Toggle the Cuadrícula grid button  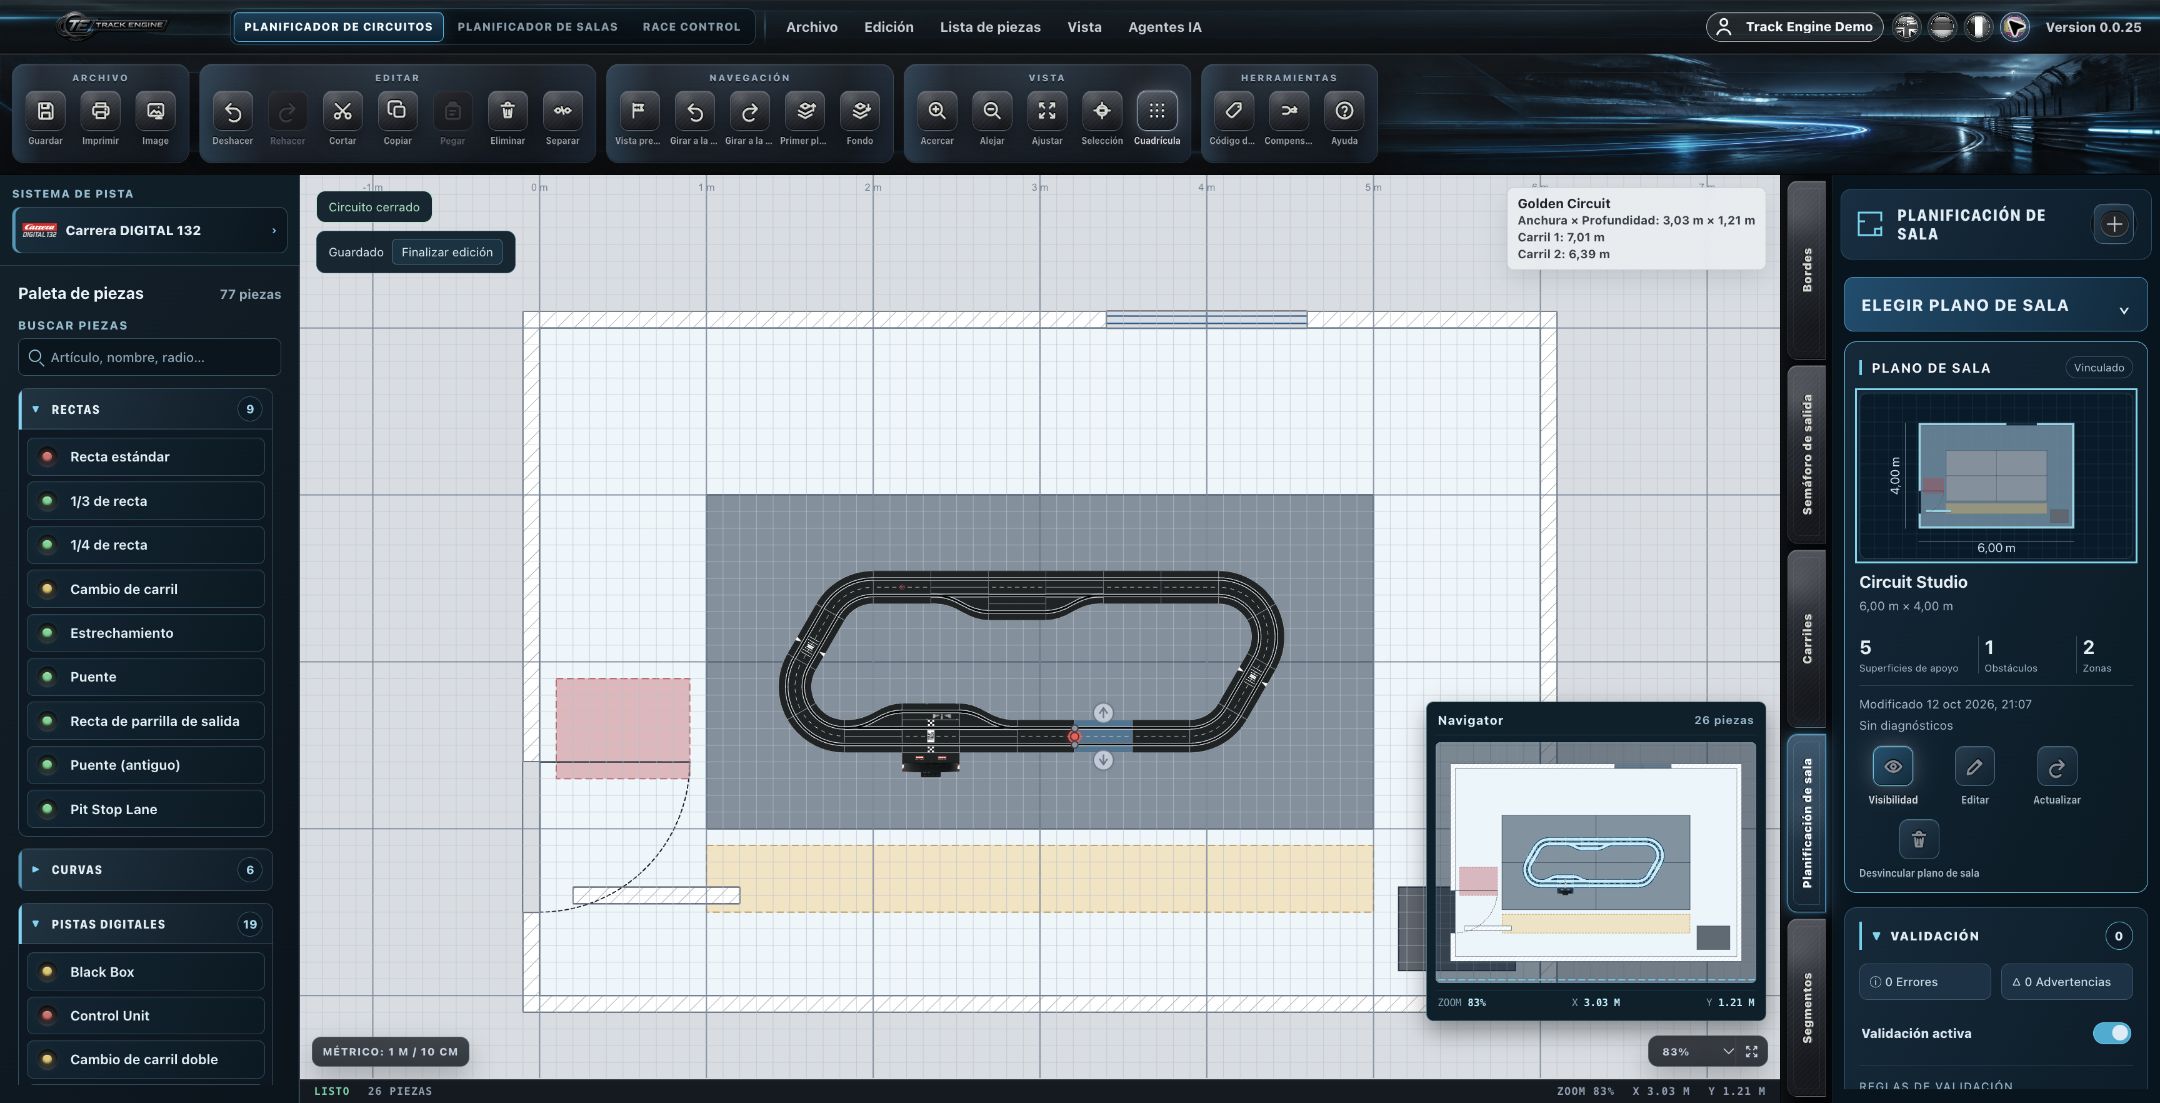coord(1157,111)
